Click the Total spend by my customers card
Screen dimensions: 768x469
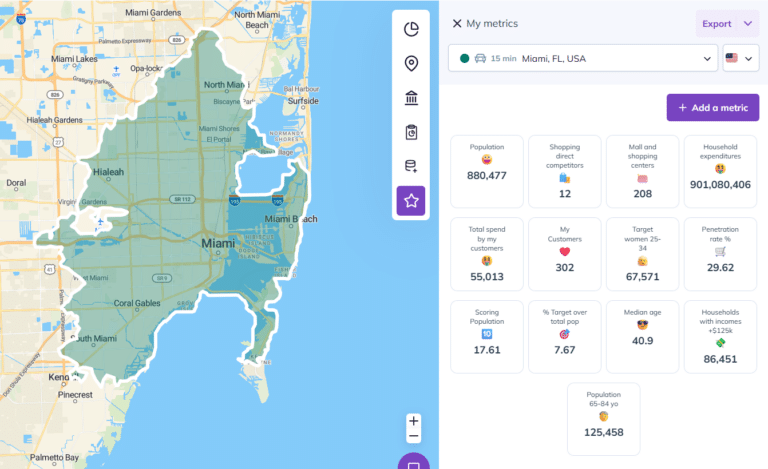(487, 254)
